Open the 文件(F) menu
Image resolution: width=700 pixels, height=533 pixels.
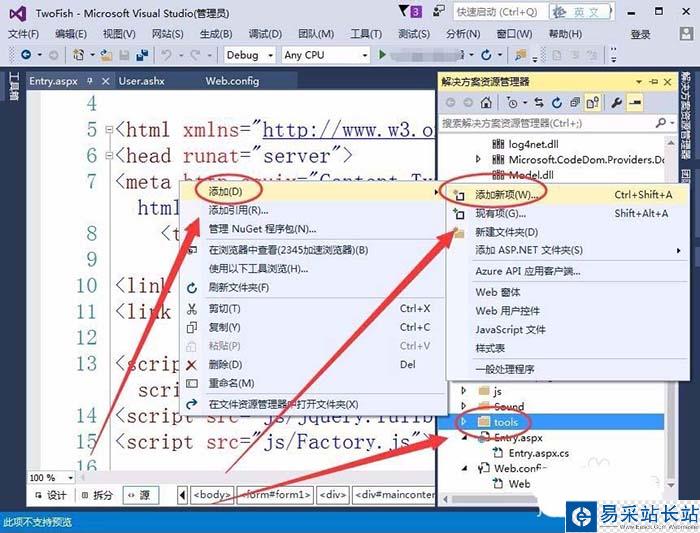point(24,34)
